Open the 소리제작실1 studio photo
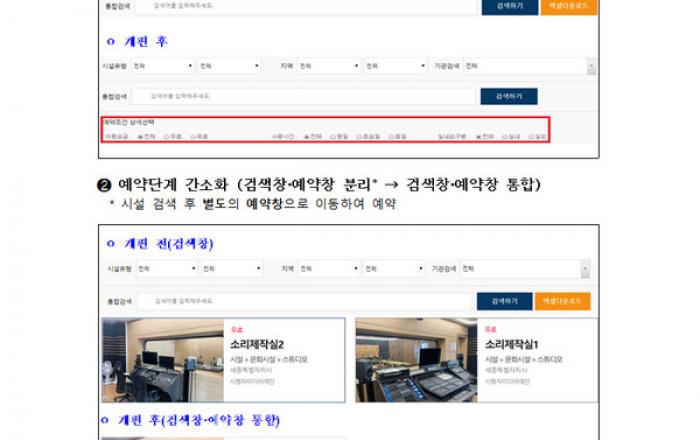This screenshot has width=700, height=440. click(417, 360)
